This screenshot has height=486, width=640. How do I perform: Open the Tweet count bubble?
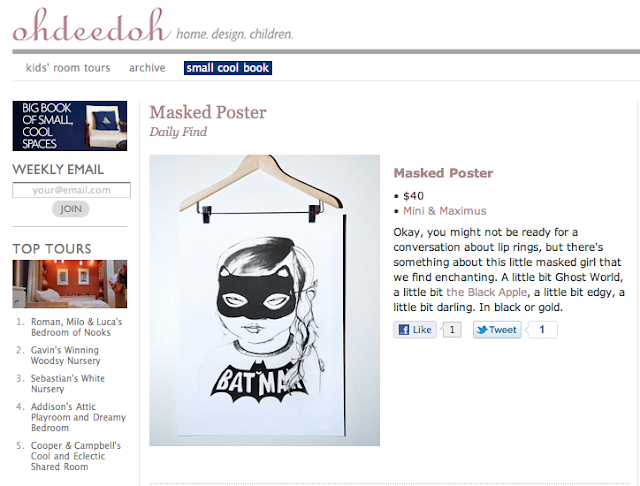tap(542, 330)
